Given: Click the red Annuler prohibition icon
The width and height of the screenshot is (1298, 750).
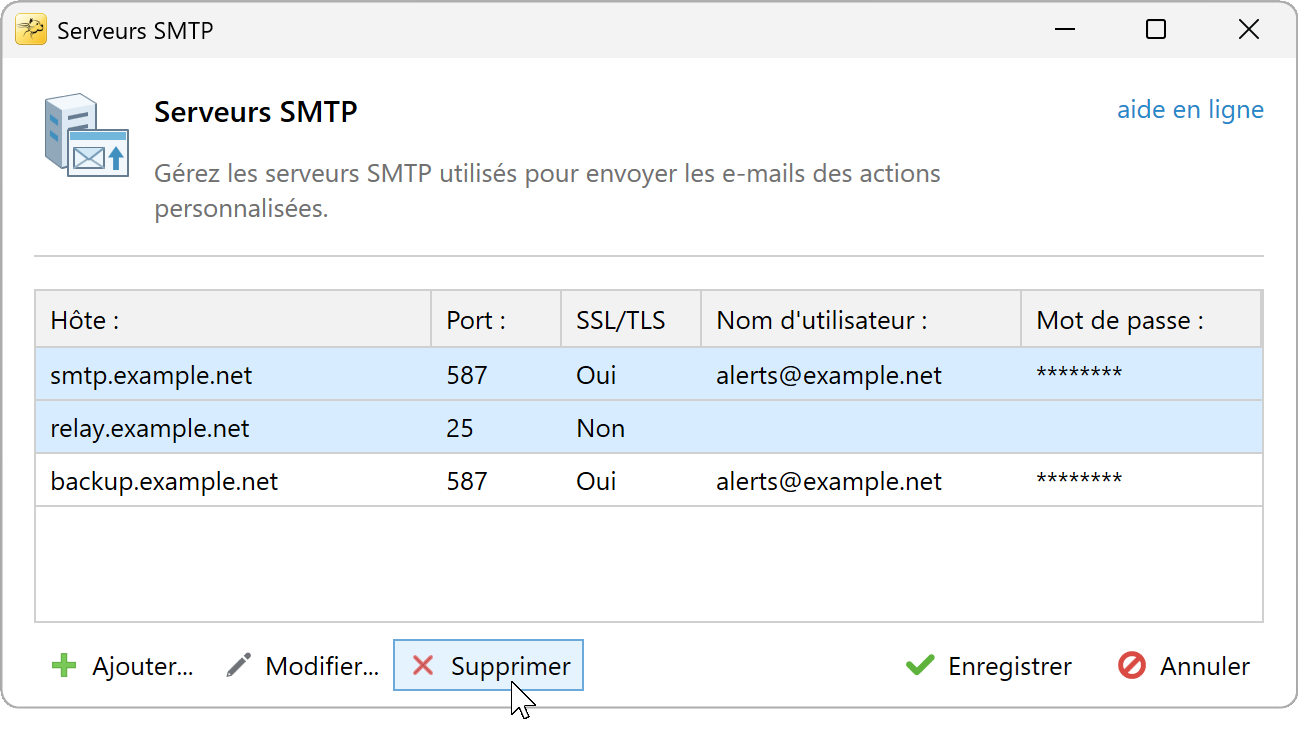Looking at the screenshot, I should pyautogui.click(x=1132, y=666).
